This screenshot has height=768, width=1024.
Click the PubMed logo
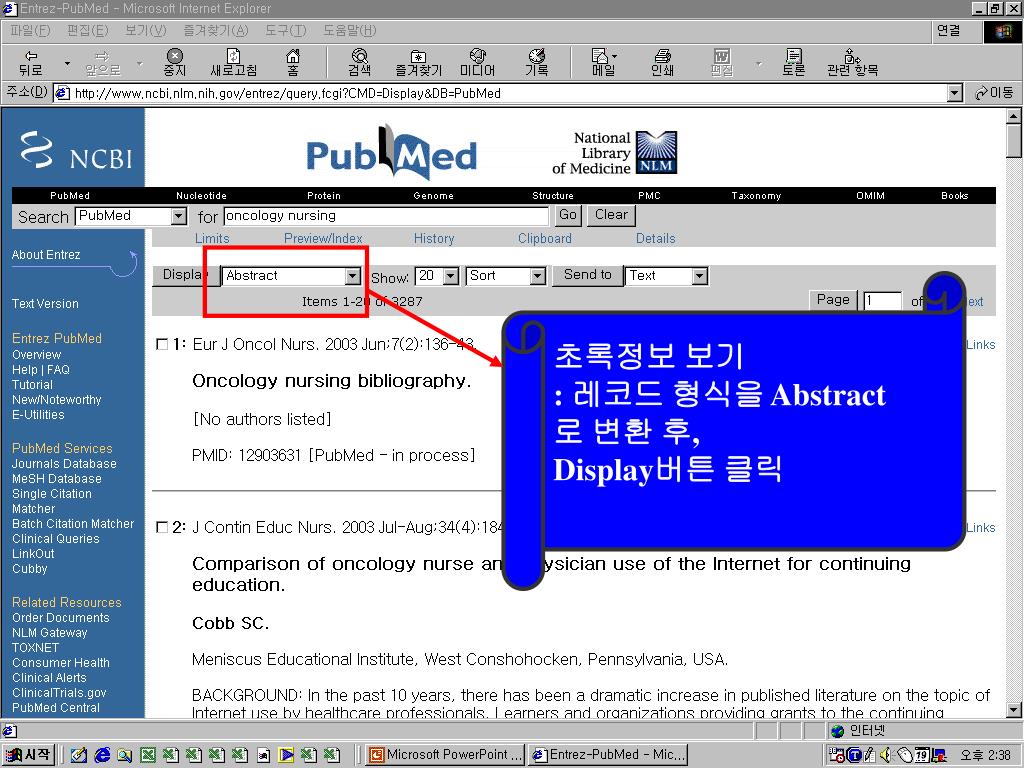point(391,153)
